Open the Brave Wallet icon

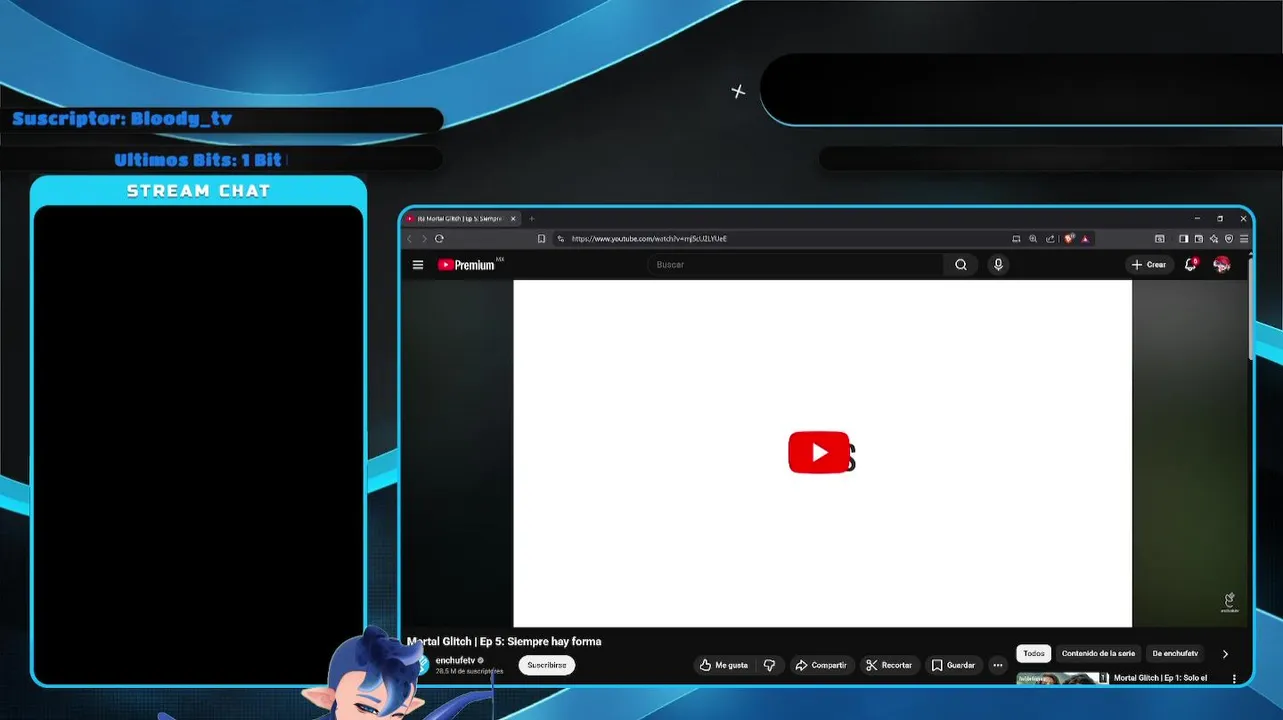1199,239
